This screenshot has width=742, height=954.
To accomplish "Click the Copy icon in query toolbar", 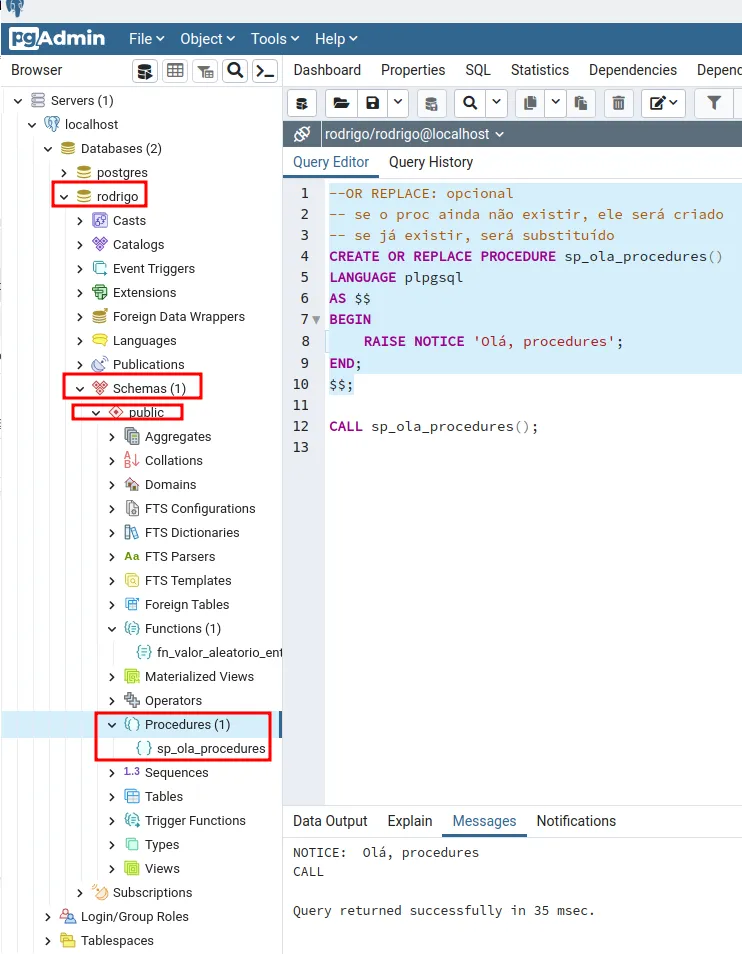I will click(530, 103).
